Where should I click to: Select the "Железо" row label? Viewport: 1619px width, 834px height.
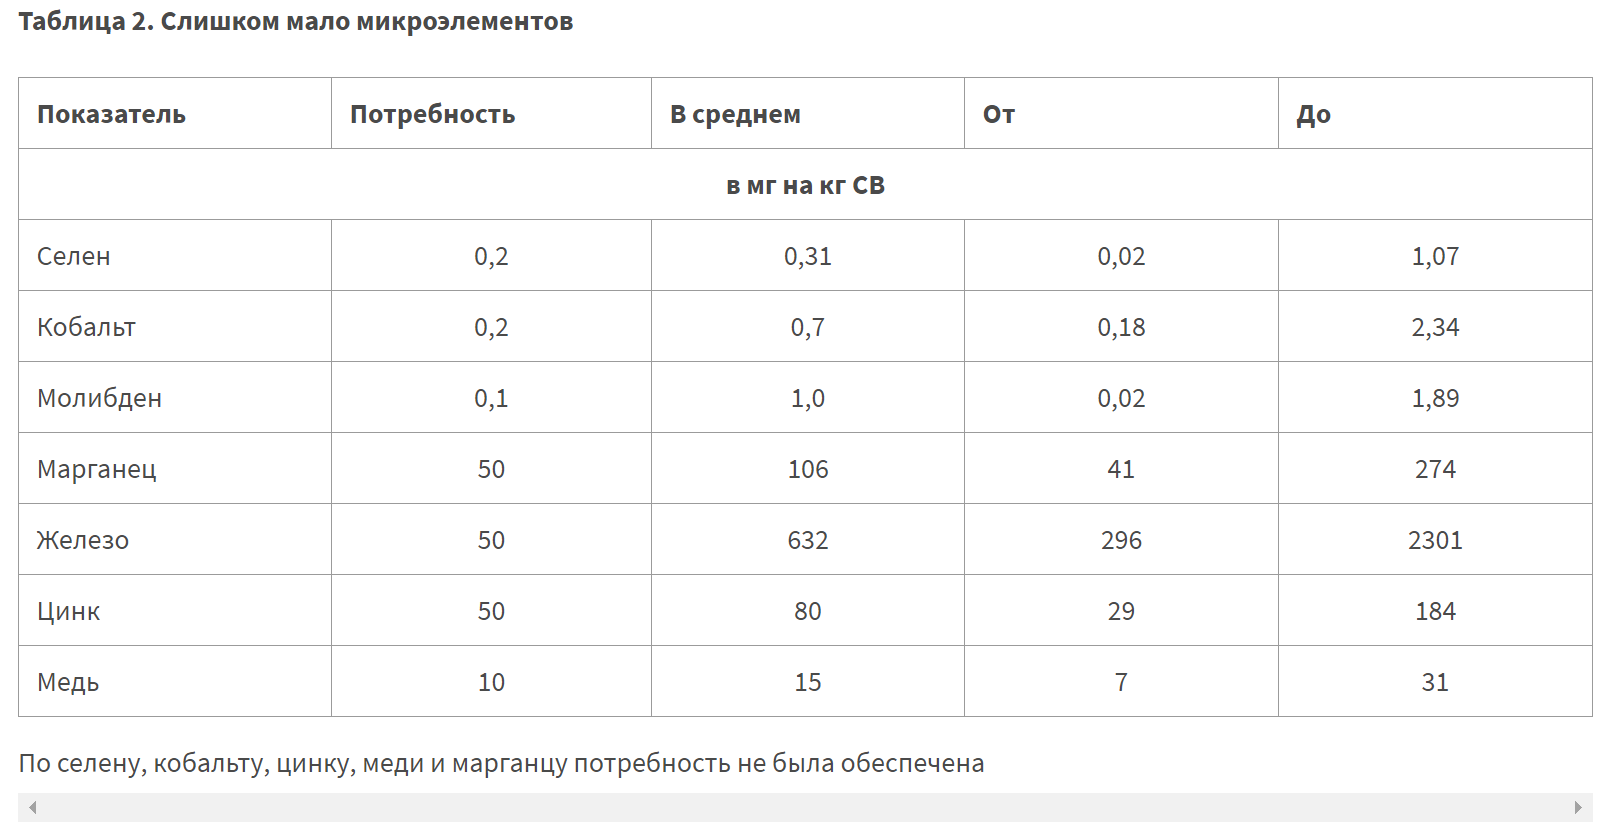(x=83, y=541)
